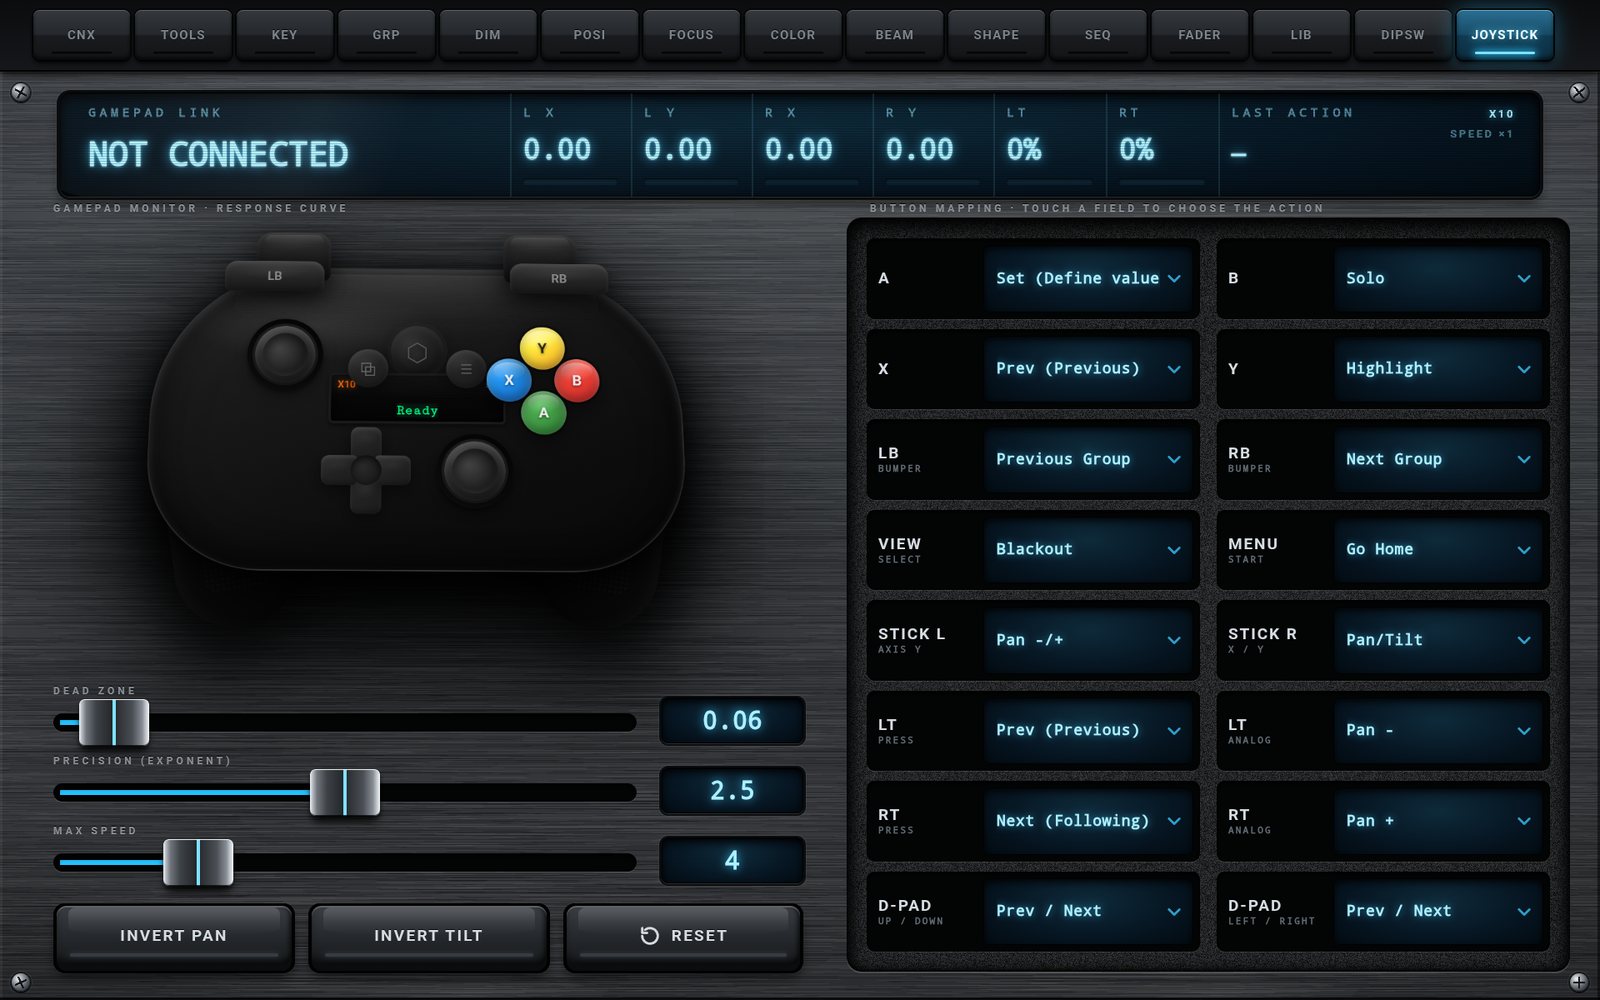Click the NOT CONNECTED gamepad link status
The height and width of the screenshot is (1000, 1600).
click(218, 154)
